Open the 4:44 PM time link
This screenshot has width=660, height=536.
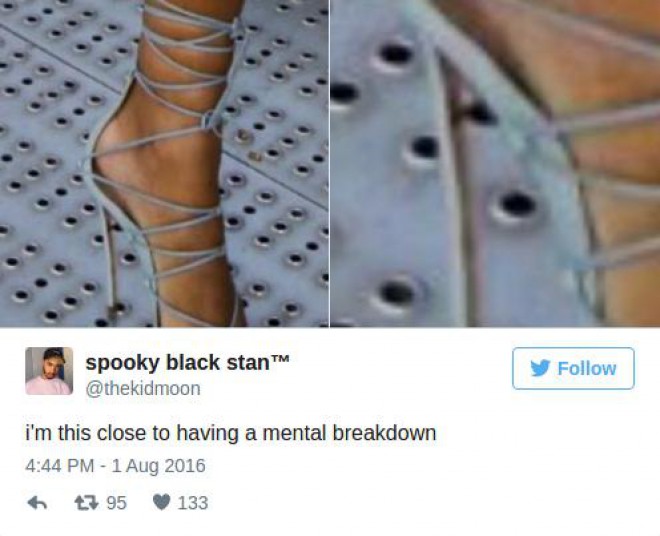tap(59, 466)
